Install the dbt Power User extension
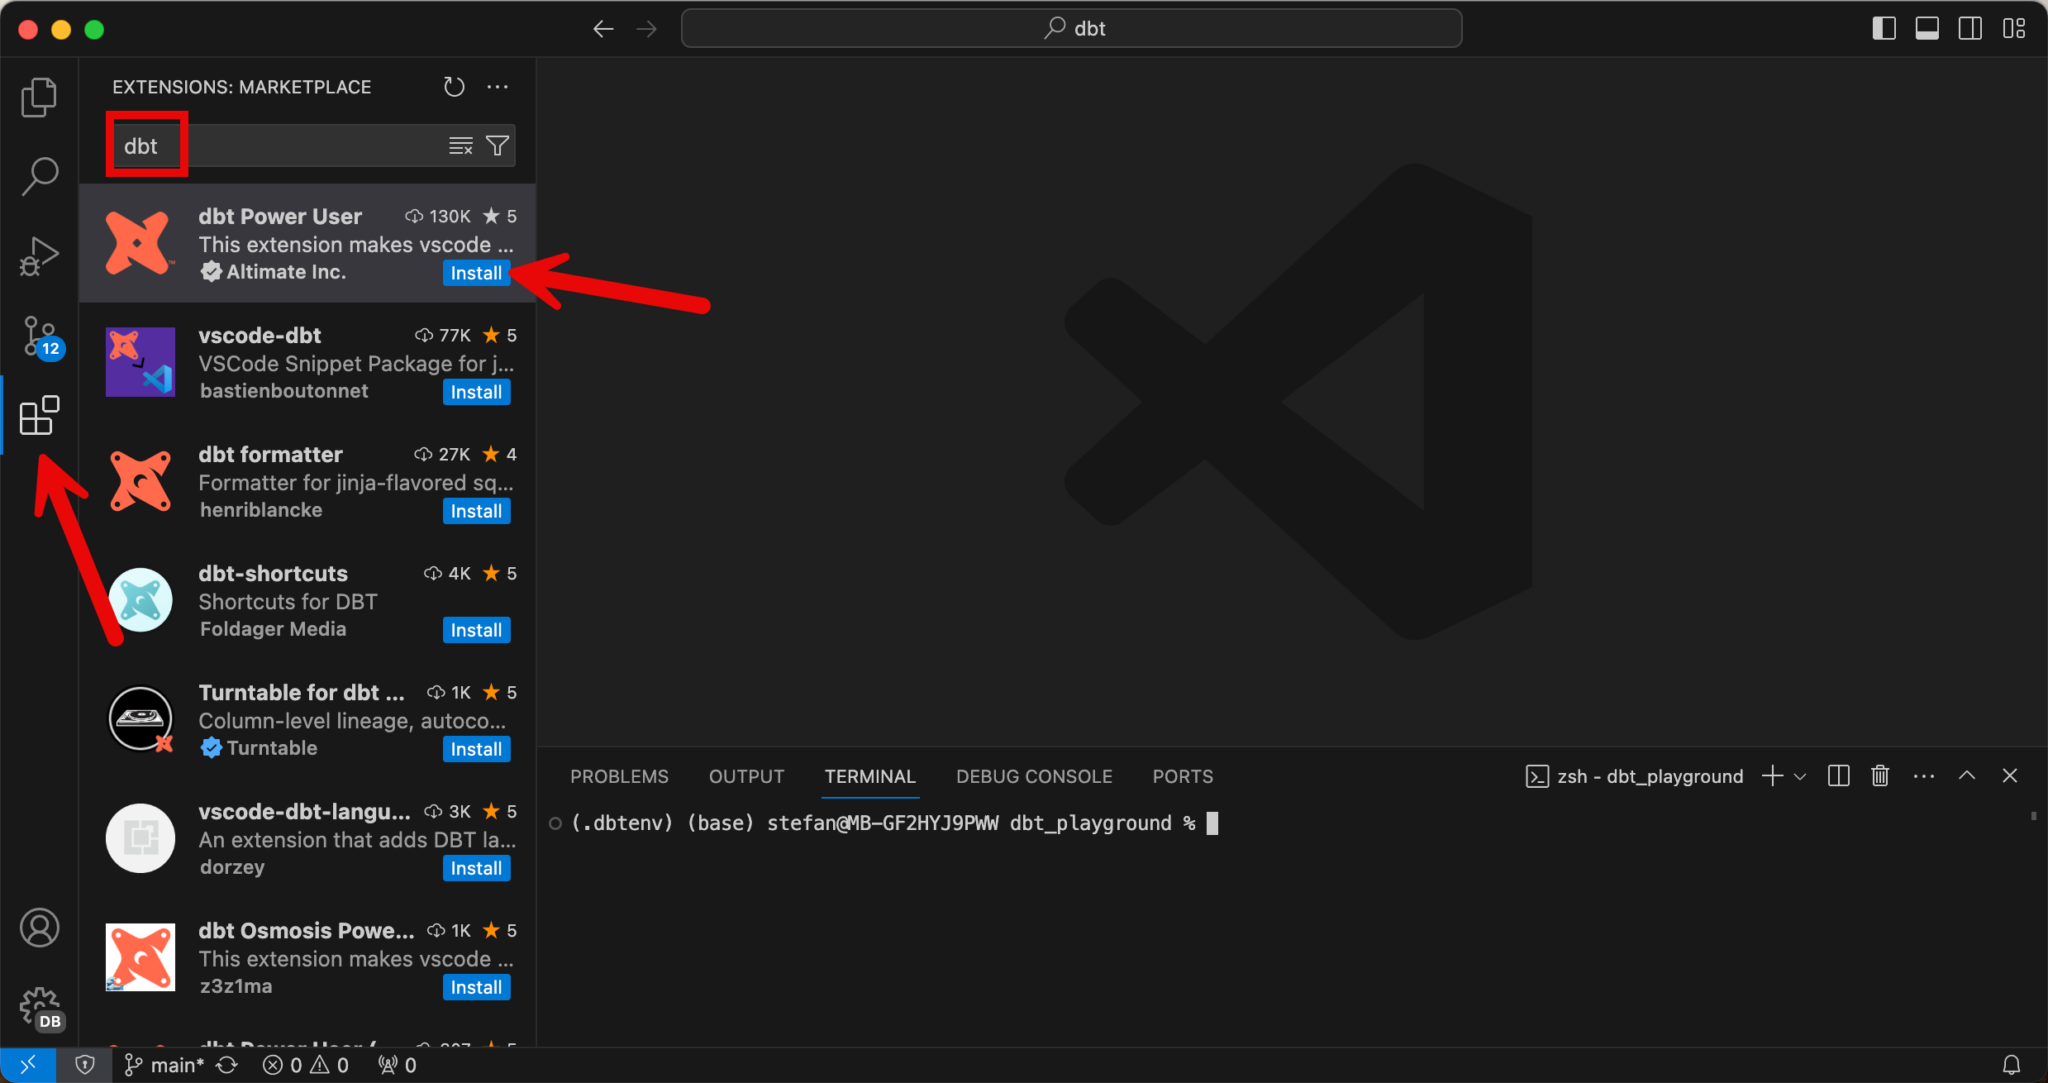This screenshot has width=2048, height=1083. tap(476, 273)
